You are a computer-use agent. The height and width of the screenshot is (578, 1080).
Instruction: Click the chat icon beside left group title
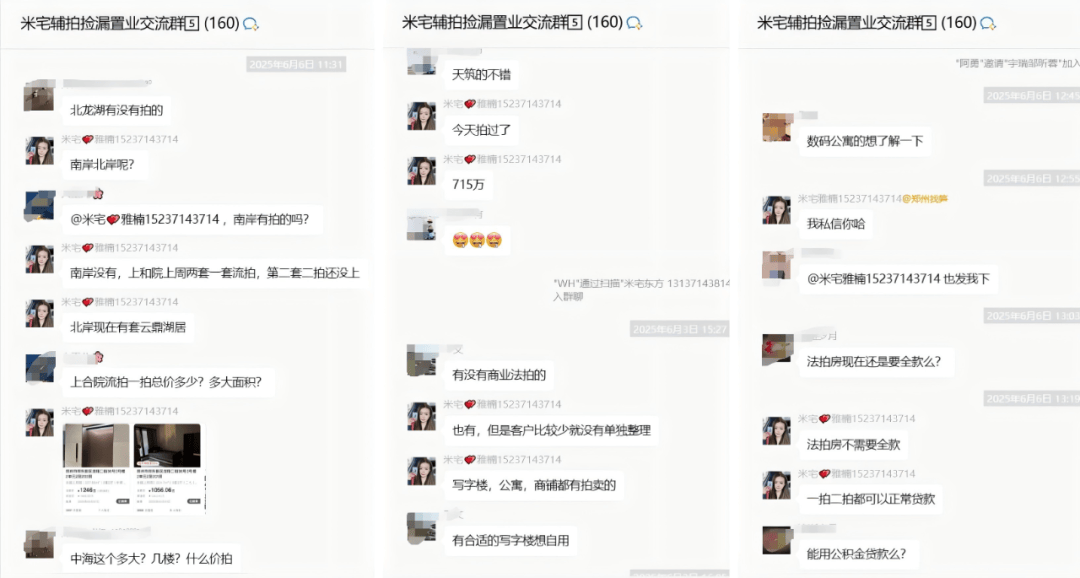(251, 24)
